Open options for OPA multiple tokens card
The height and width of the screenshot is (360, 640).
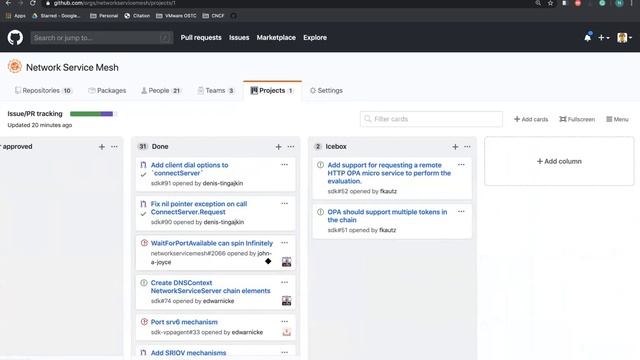[461, 211]
